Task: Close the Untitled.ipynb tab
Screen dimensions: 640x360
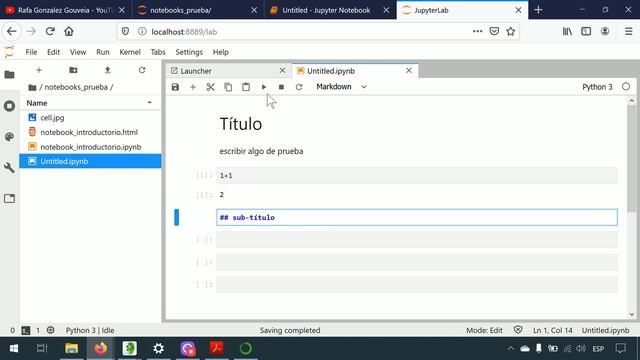Action: click(409, 71)
